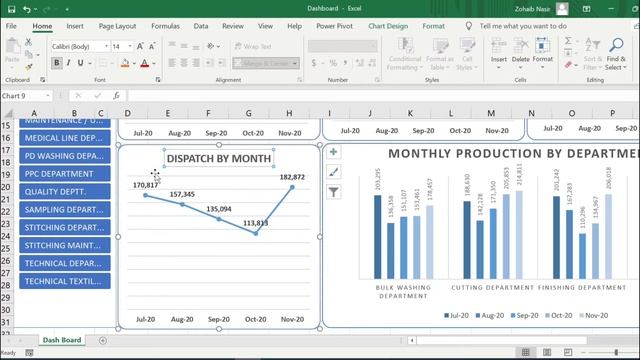Screen dimensions: 640x360
Task: Decrease font size with the small A icon
Action: (x=152, y=47)
